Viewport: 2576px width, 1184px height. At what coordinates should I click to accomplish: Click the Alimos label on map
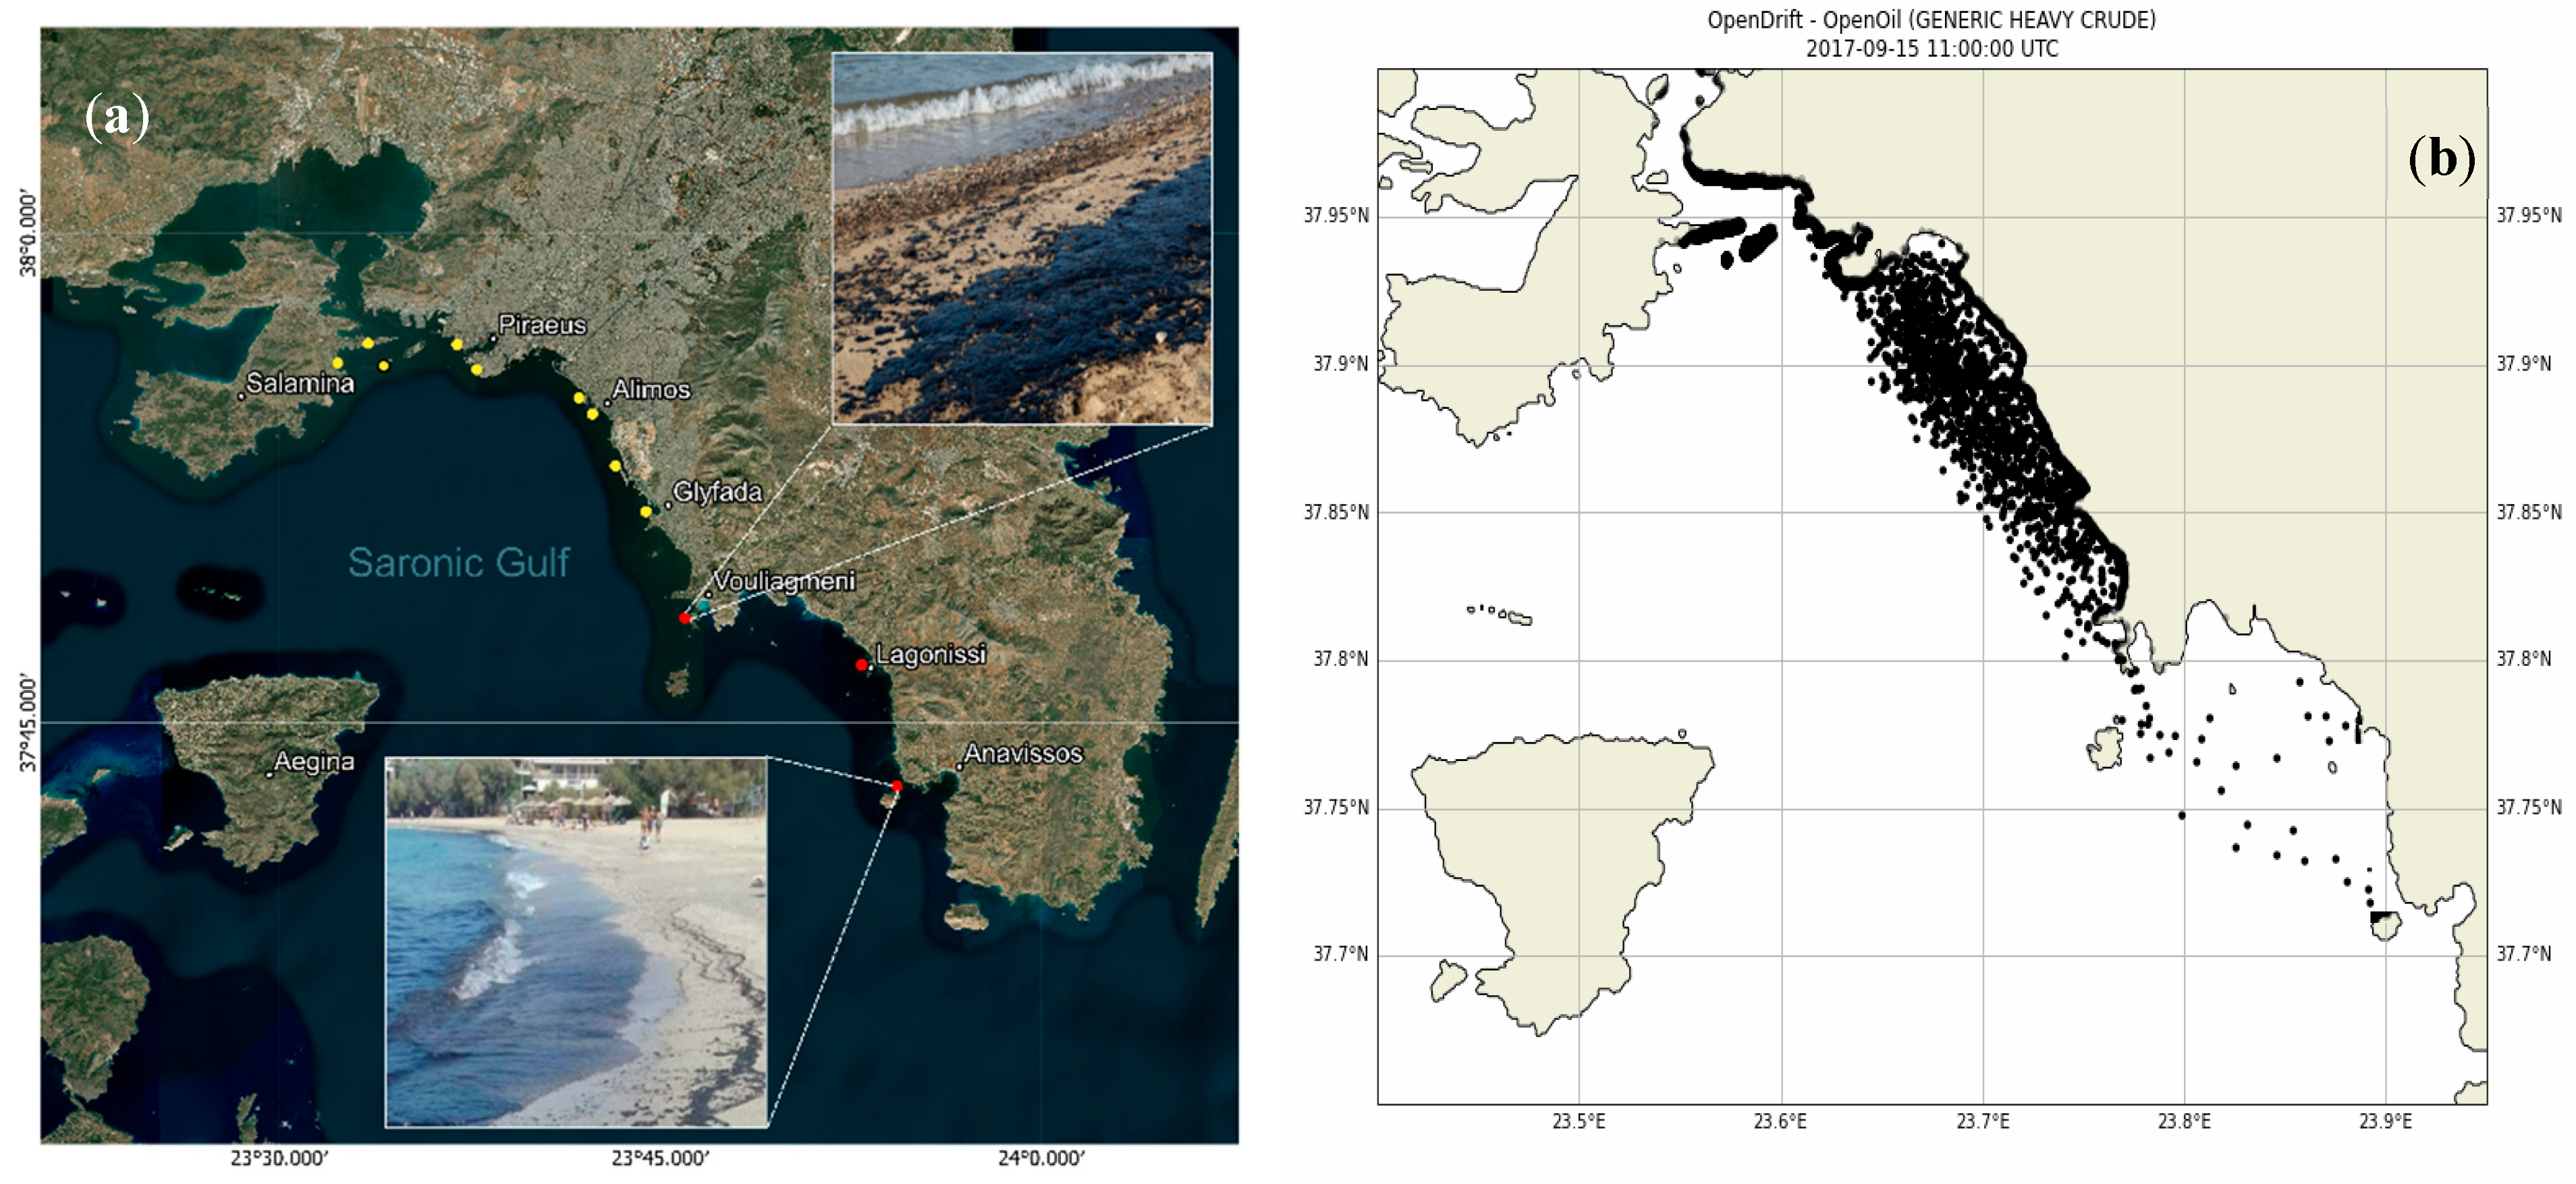point(651,389)
